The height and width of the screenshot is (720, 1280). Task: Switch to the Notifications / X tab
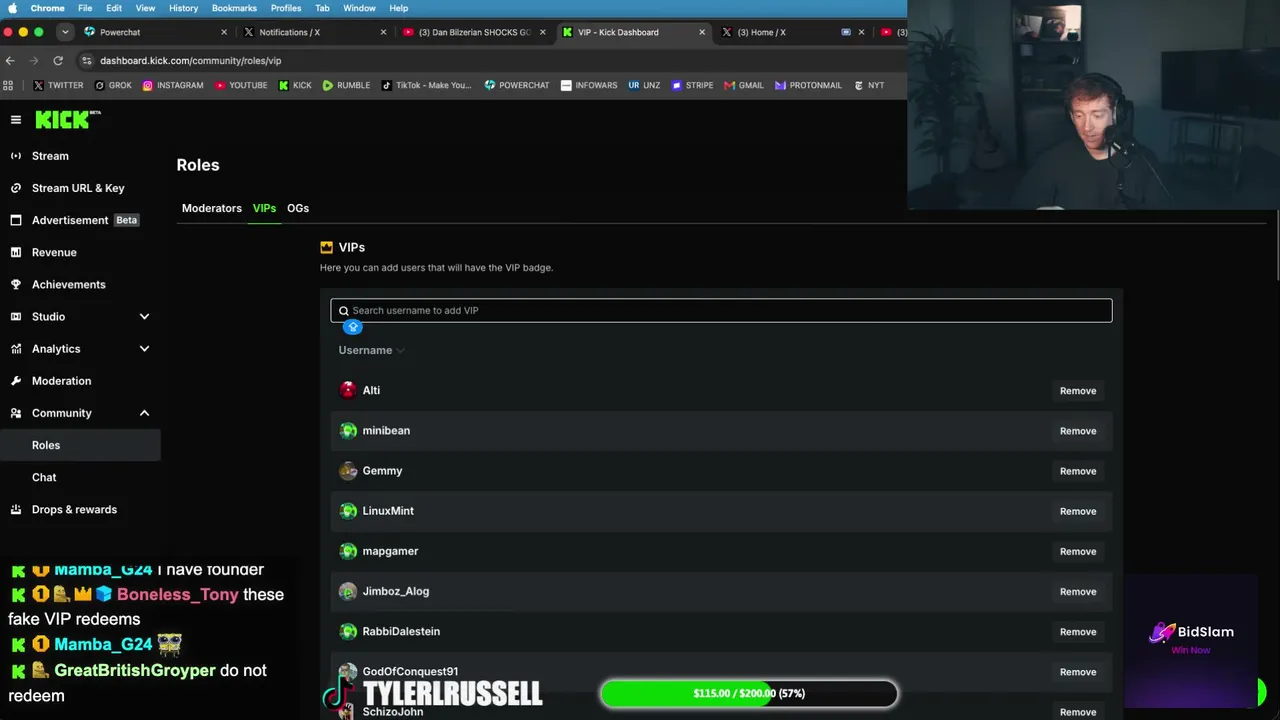(x=315, y=32)
